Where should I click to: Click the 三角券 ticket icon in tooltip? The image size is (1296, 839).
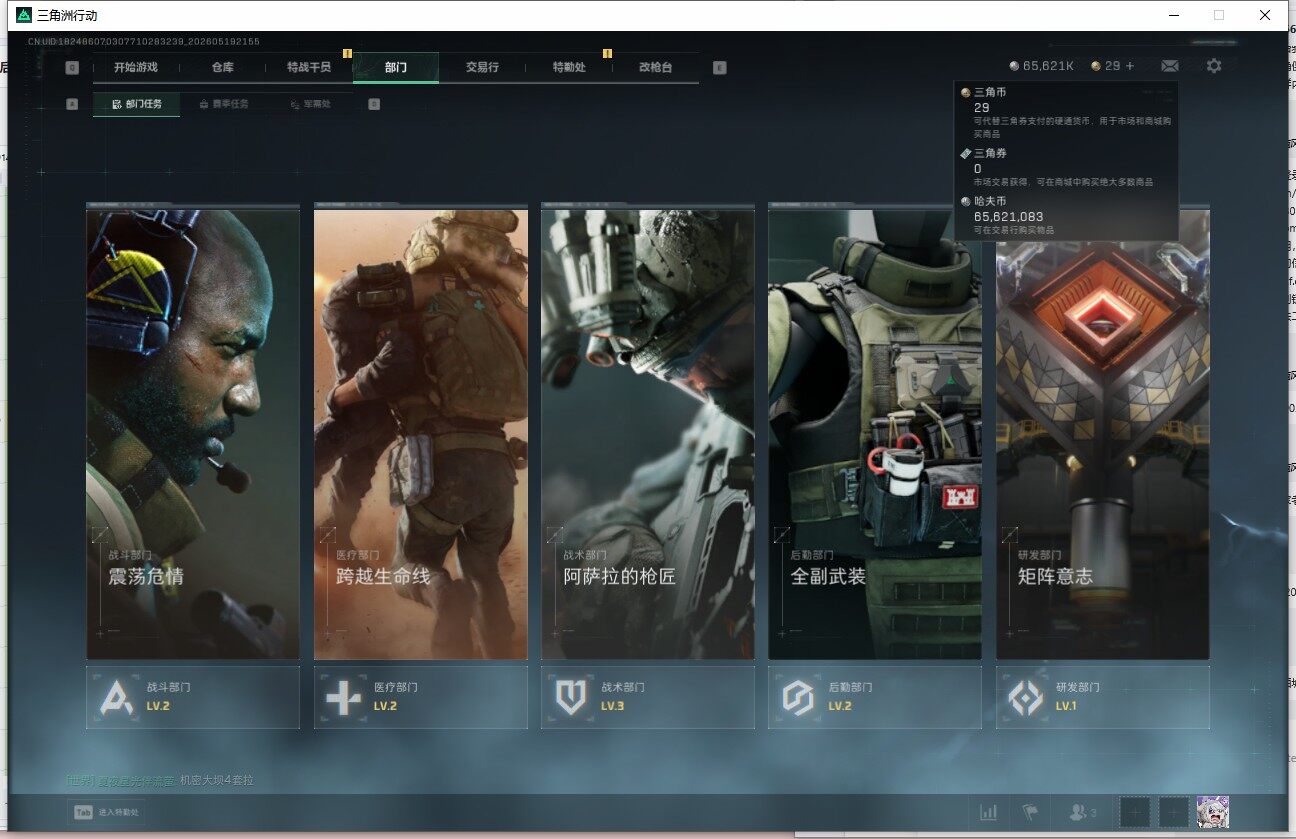coord(966,153)
